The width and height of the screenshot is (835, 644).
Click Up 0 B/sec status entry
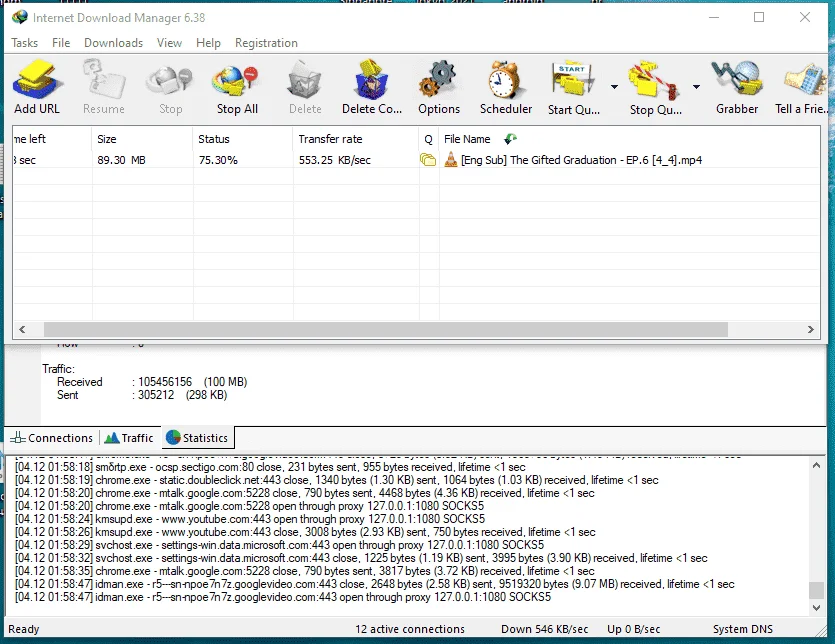pos(633,629)
